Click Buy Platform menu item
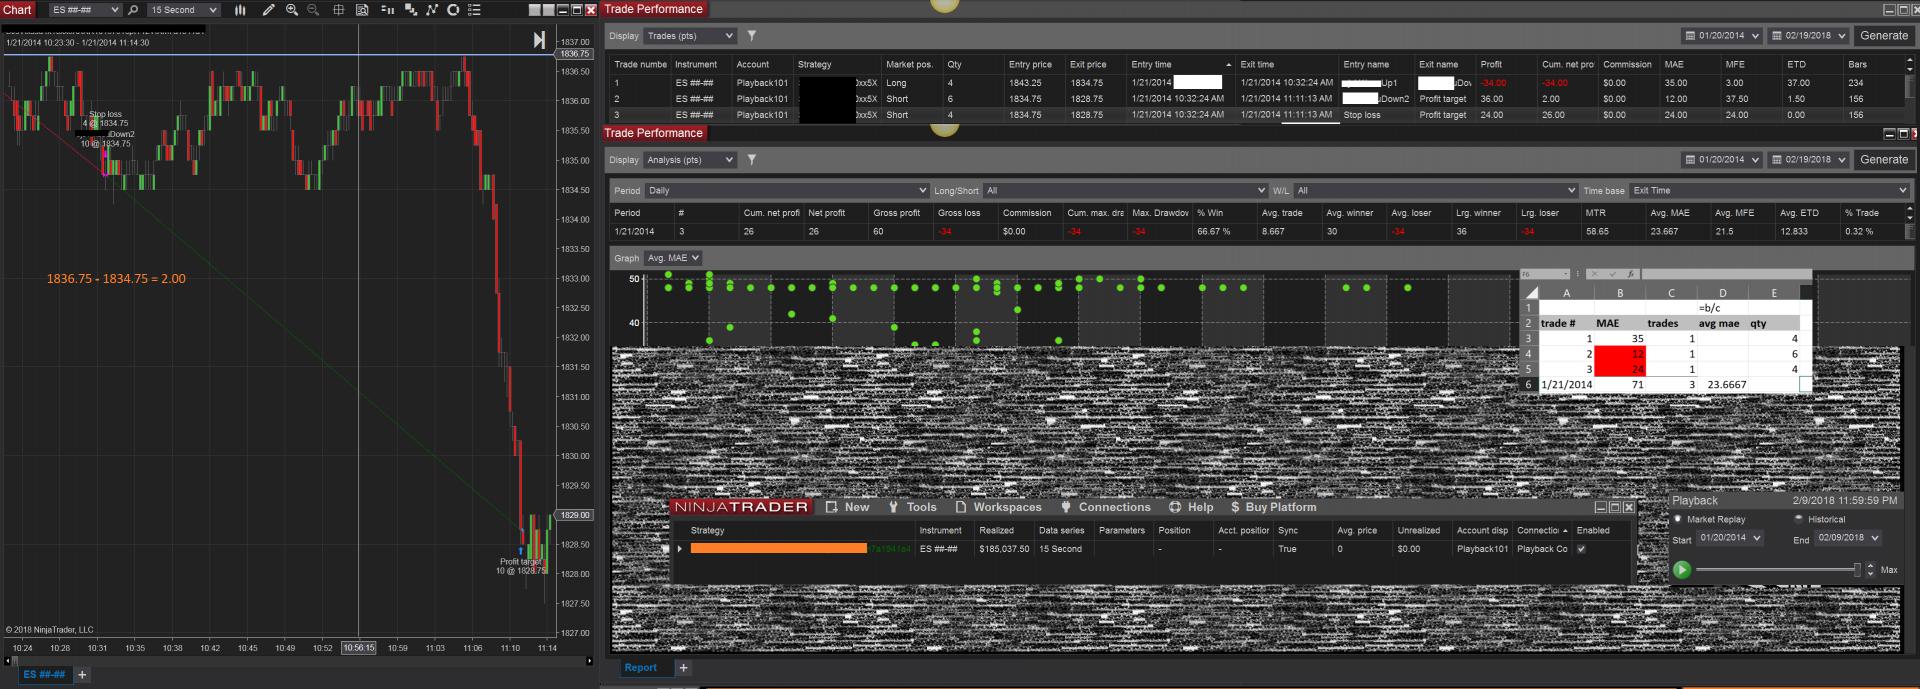 point(1273,507)
